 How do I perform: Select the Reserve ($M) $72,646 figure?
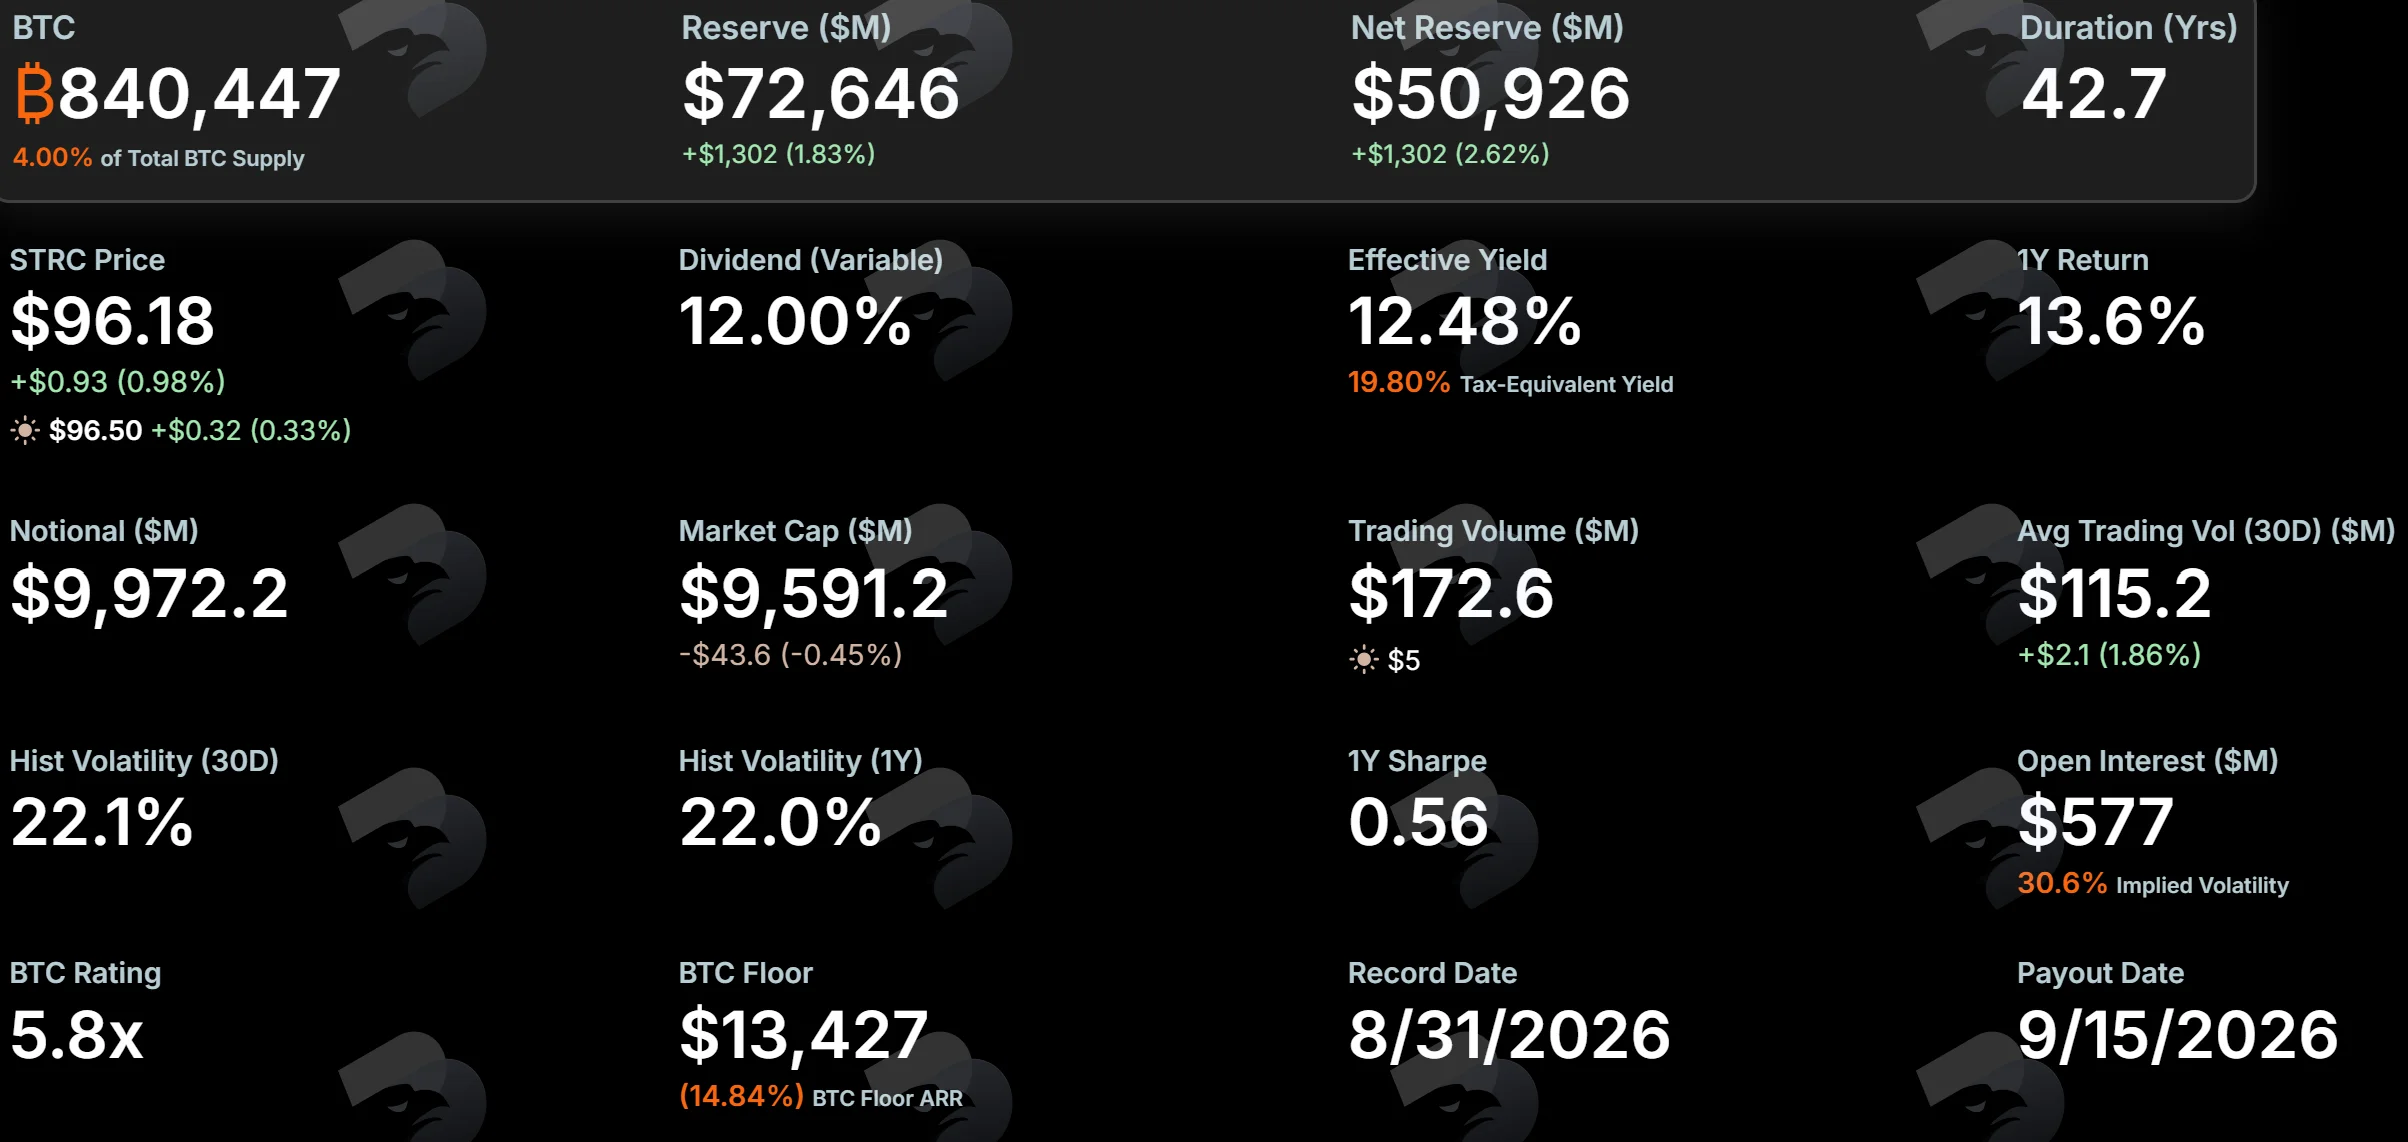coord(821,94)
